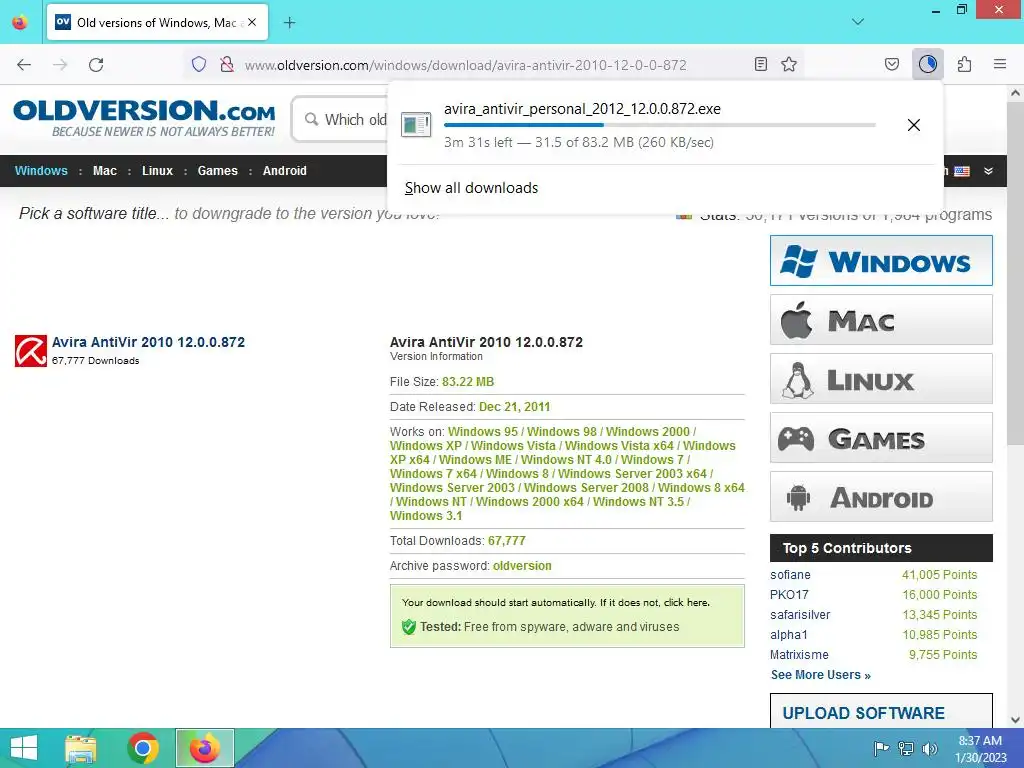1024x768 pixels.
Task: Toggle reader view icon in address bar
Action: [x=761, y=64]
